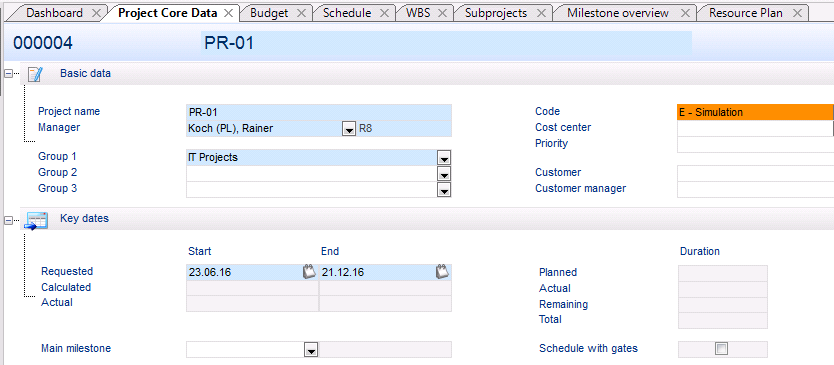Viewport: 834px width, 365px height.
Task: Click the Customer input field
Action: (755, 173)
